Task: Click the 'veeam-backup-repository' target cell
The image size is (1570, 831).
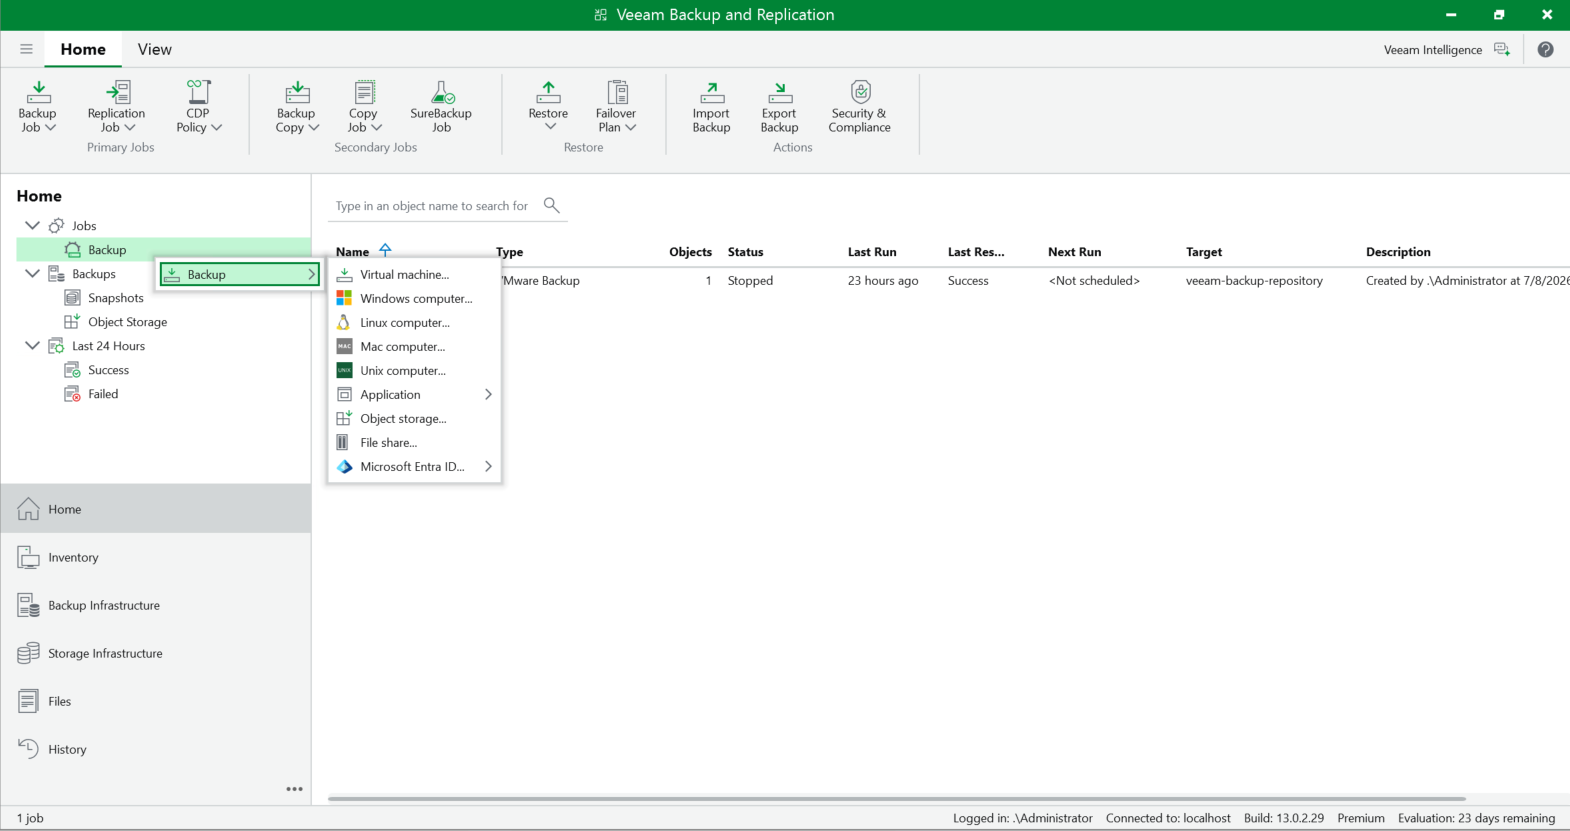Action: pyautogui.click(x=1254, y=281)
